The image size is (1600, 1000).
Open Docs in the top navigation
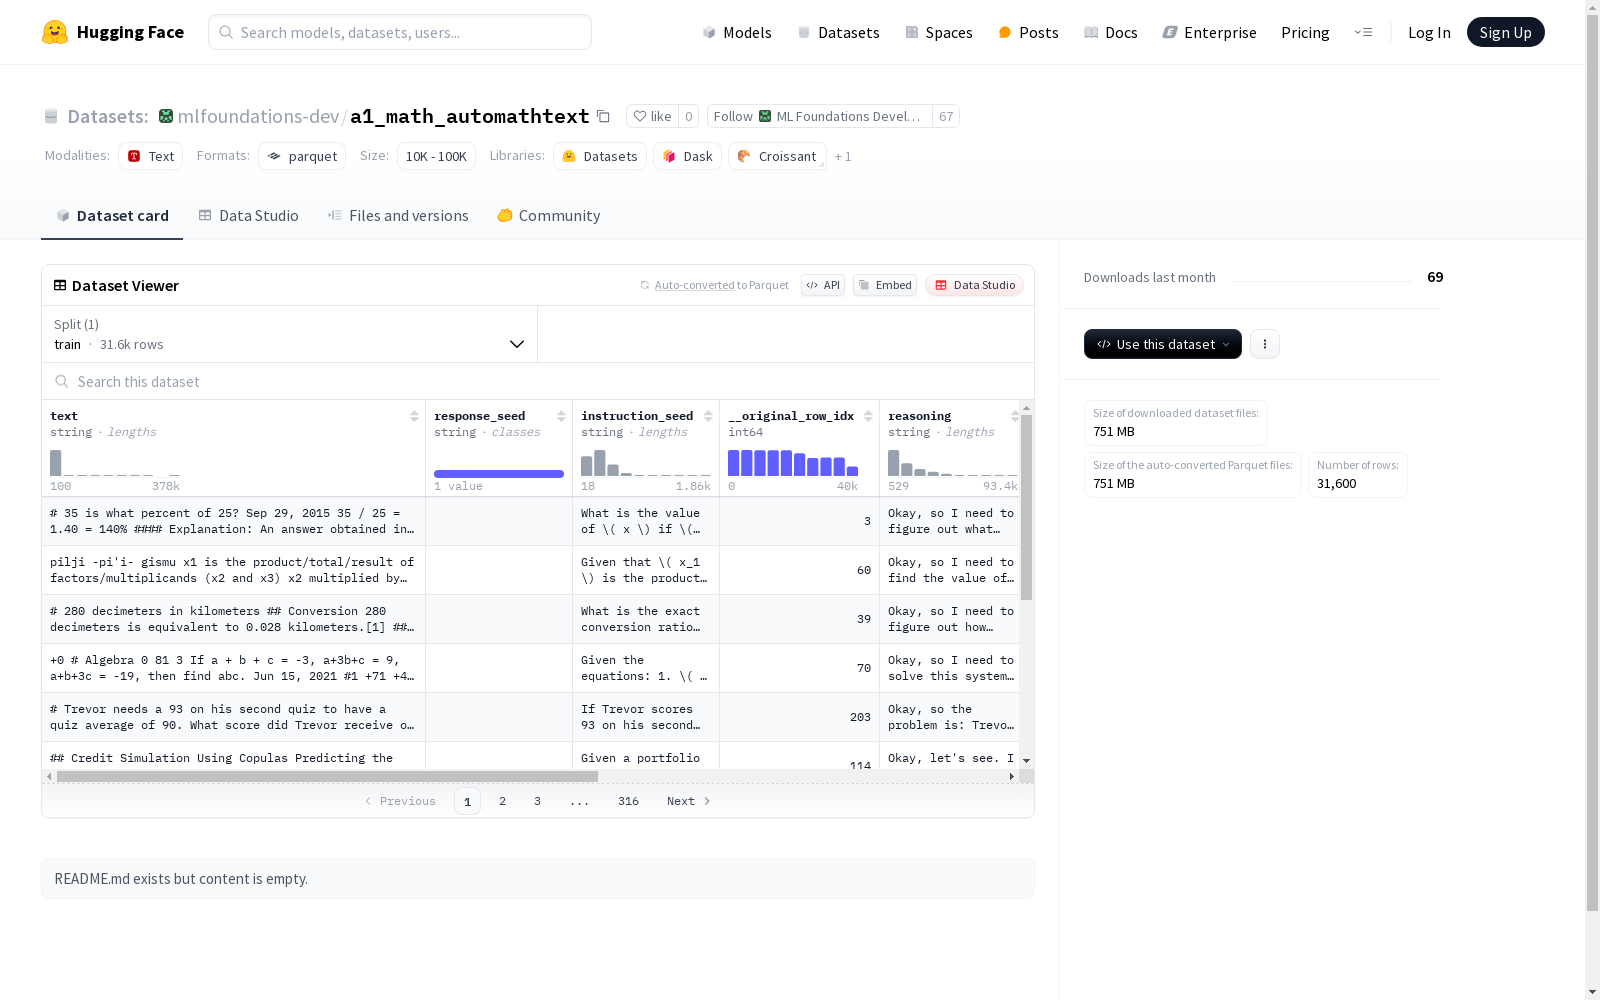pos(1111,32)
